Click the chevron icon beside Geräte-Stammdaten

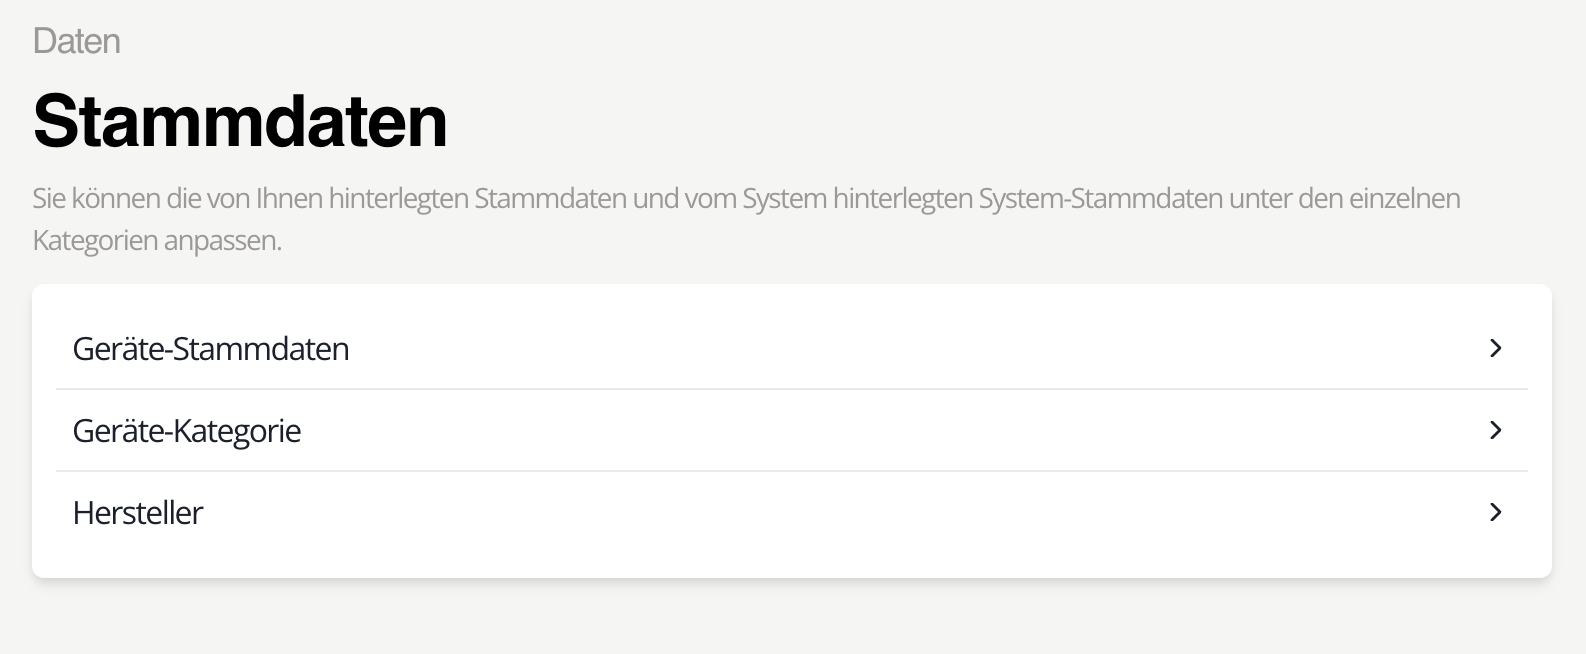(1496, 348)
